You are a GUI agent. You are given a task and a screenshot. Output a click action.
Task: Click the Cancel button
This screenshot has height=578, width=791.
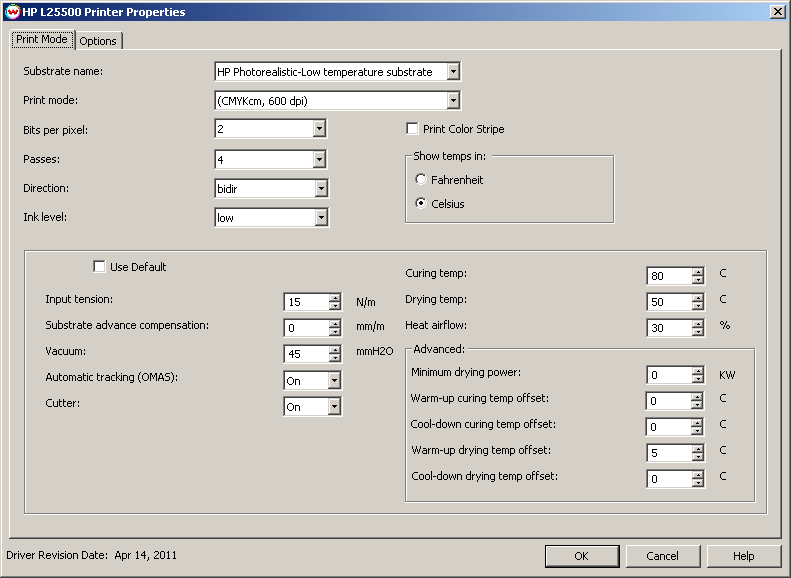point(662,556)
